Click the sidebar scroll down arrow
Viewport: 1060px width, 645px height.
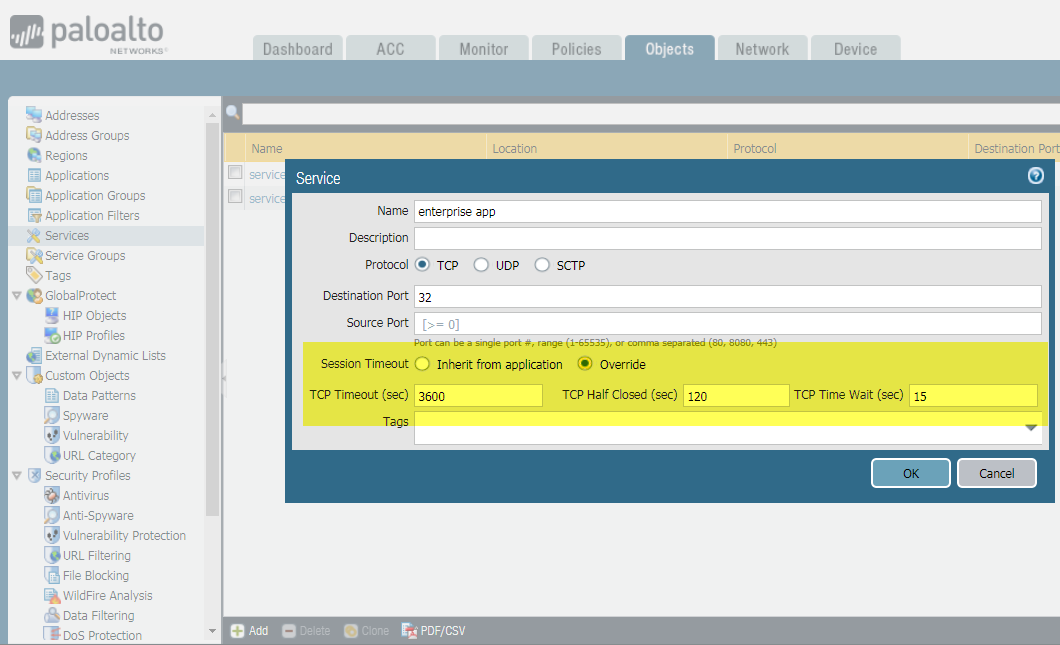212,631
